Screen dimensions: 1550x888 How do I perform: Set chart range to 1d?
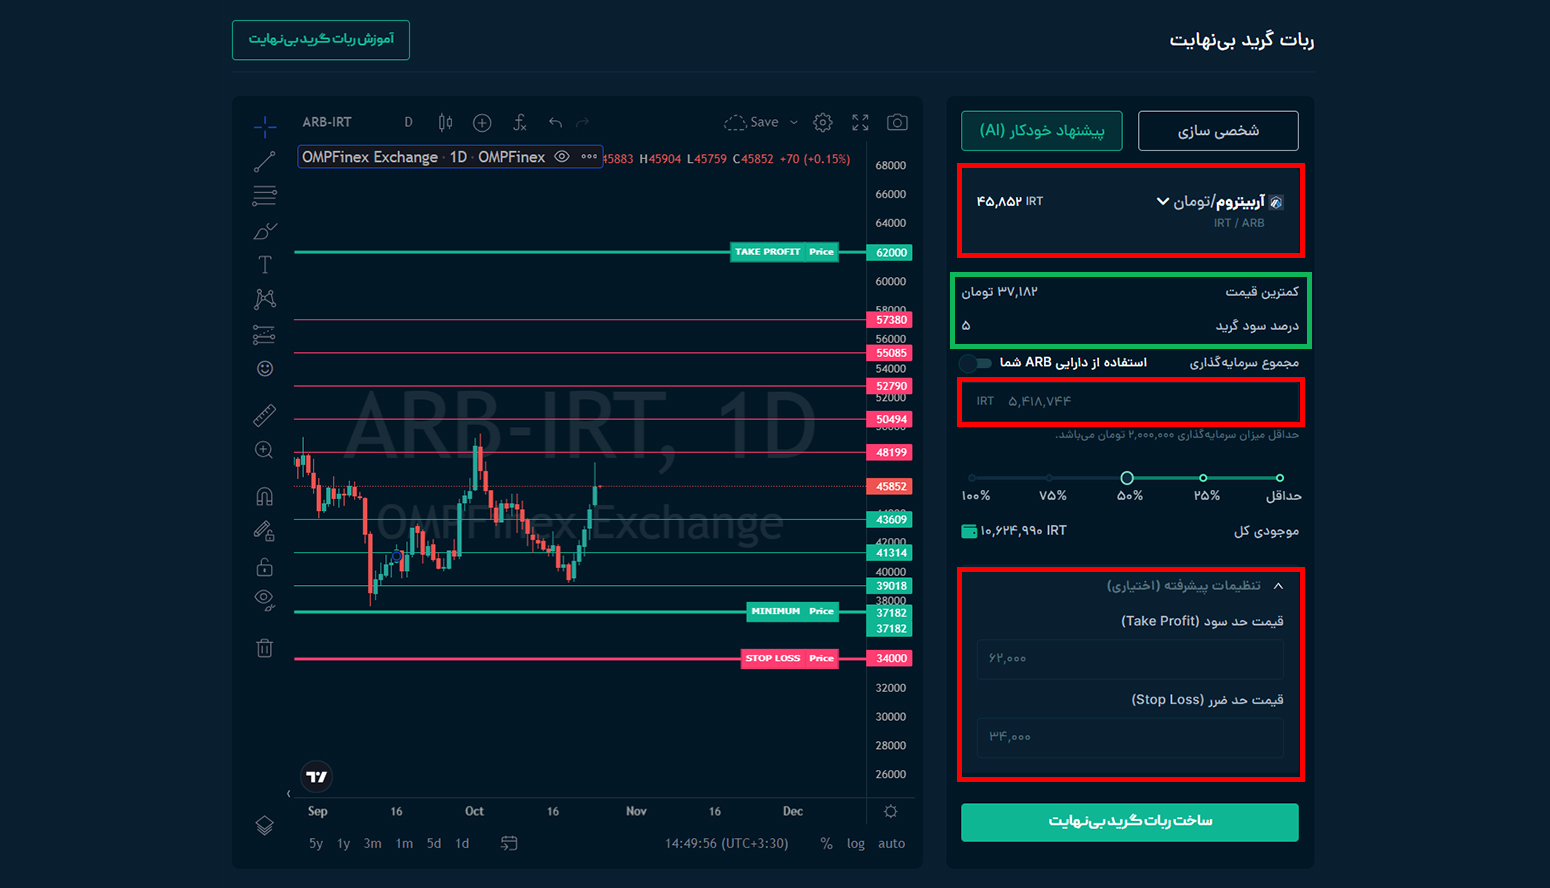click(462, 843)
